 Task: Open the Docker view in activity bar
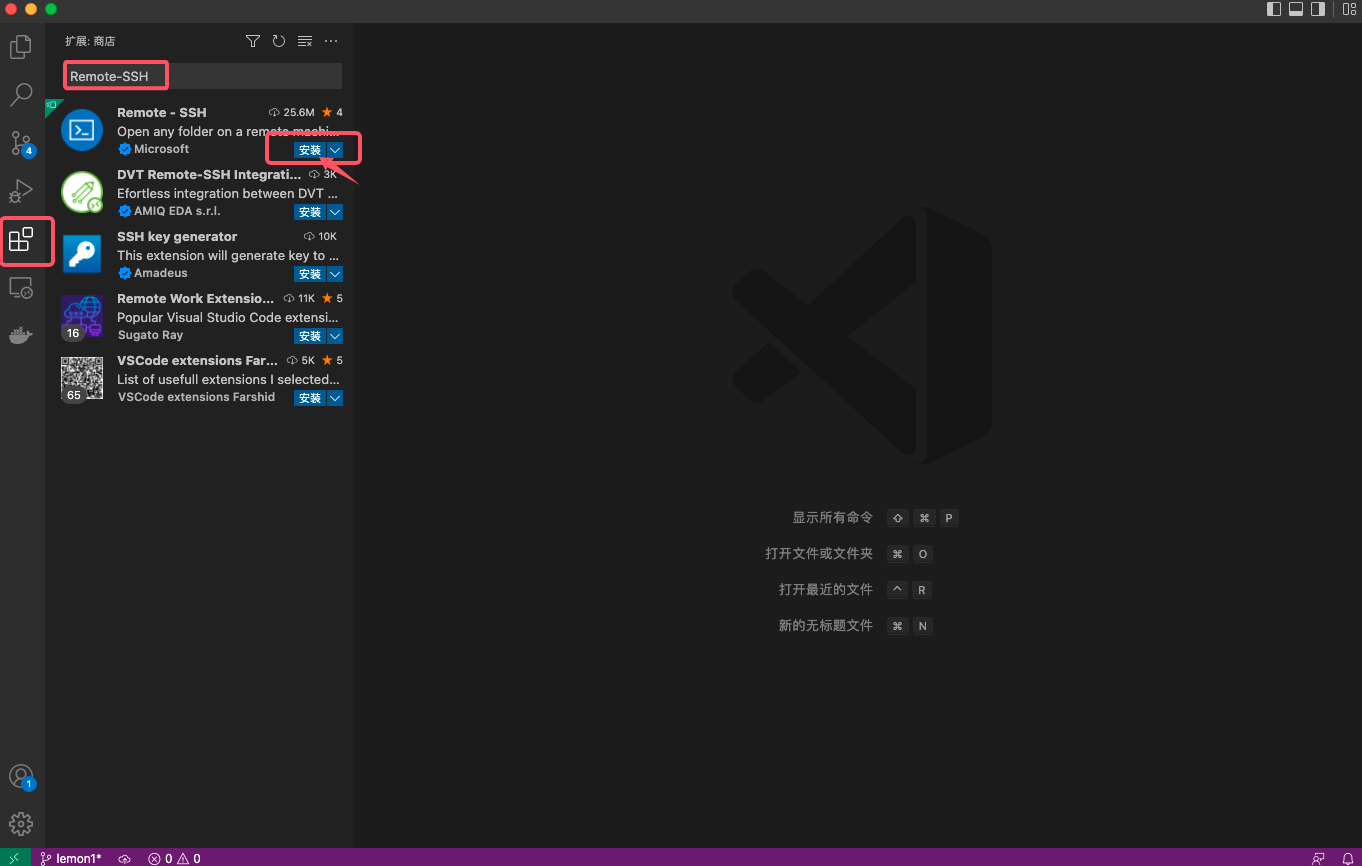click(x=21, y=336)
